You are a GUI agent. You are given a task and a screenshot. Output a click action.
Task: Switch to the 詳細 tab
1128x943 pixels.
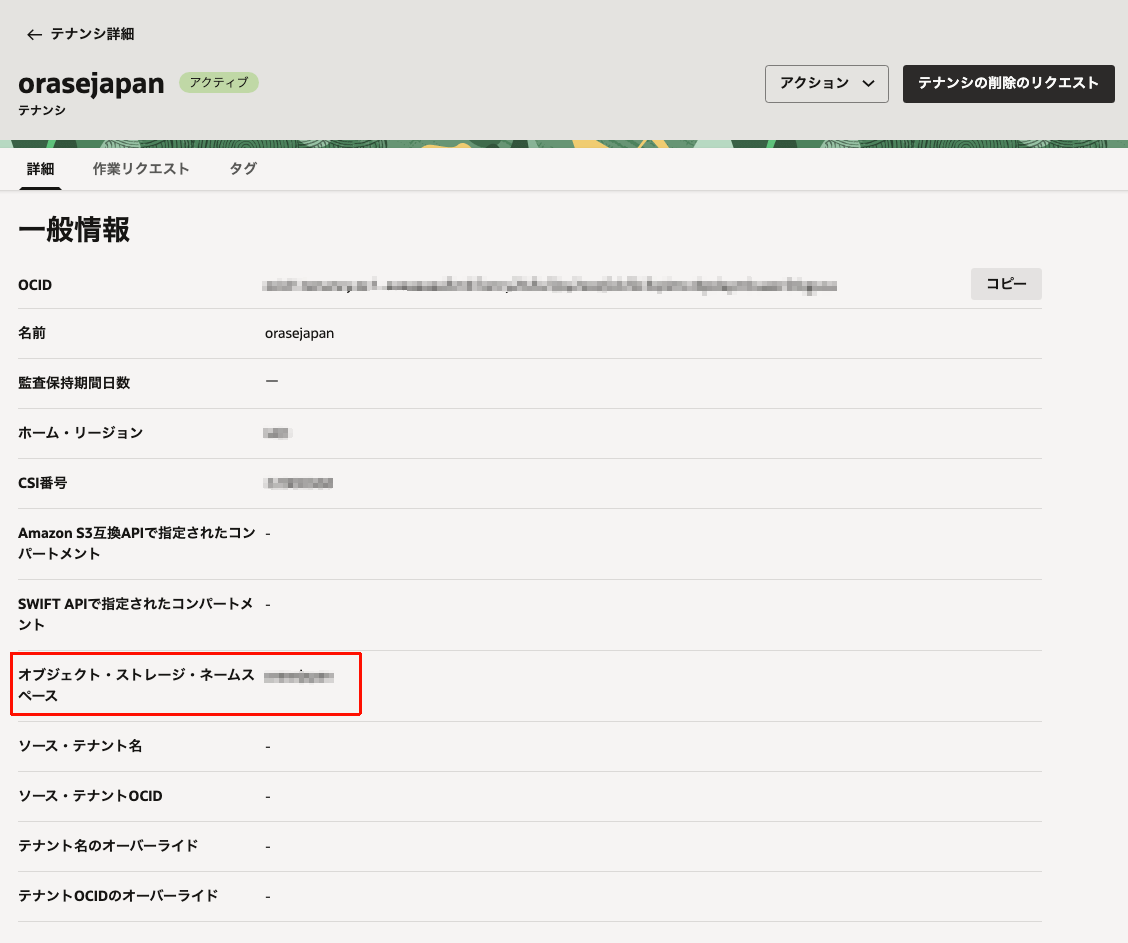[40, 169]
